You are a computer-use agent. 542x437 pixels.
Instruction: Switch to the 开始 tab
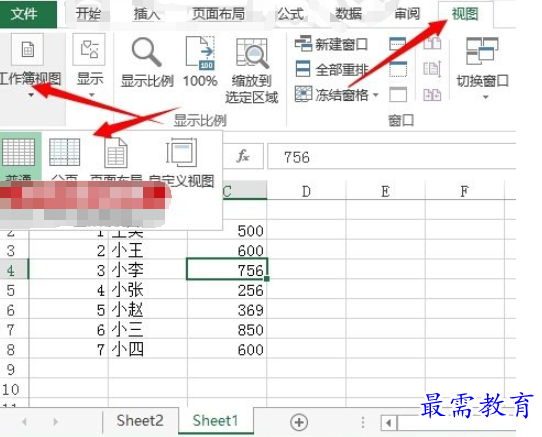88,15
